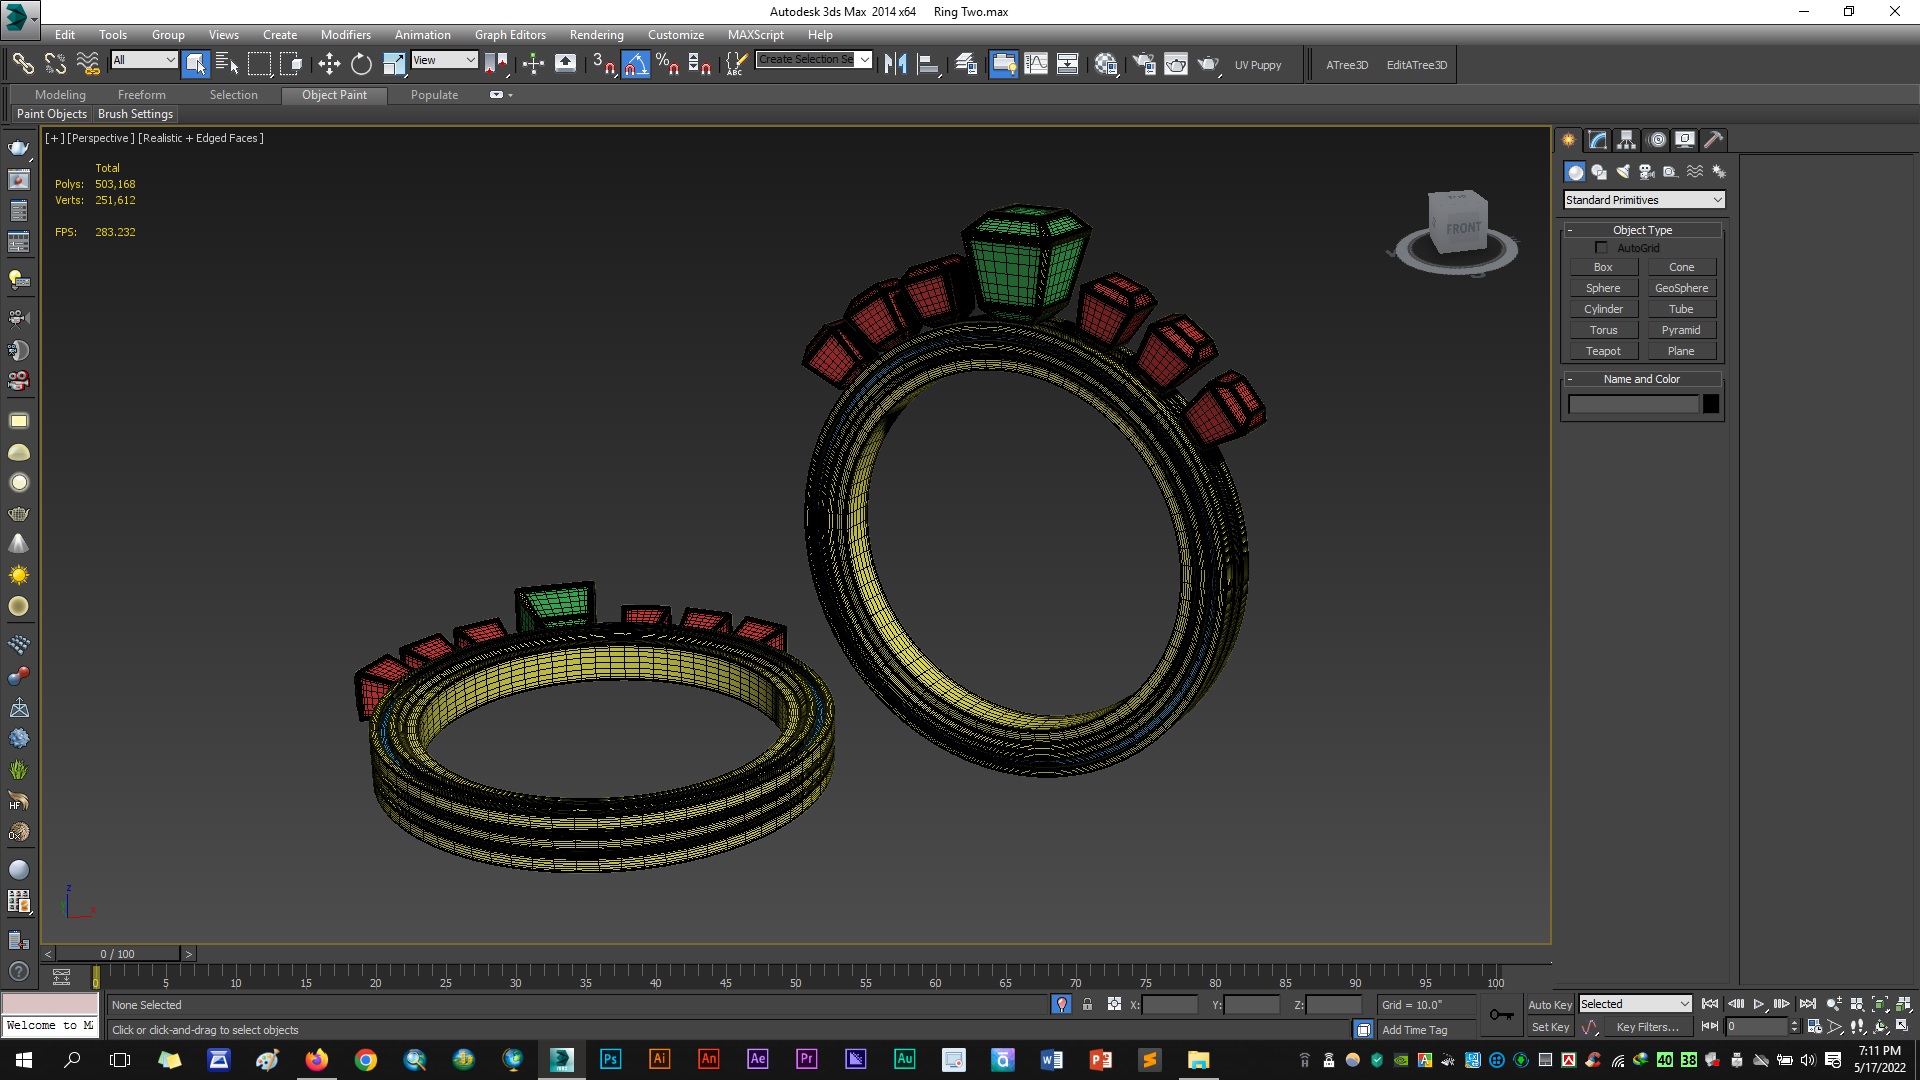Collapse the Object Type rollout
This screenshot has width=1920, height=1080.
[1641, 230]
